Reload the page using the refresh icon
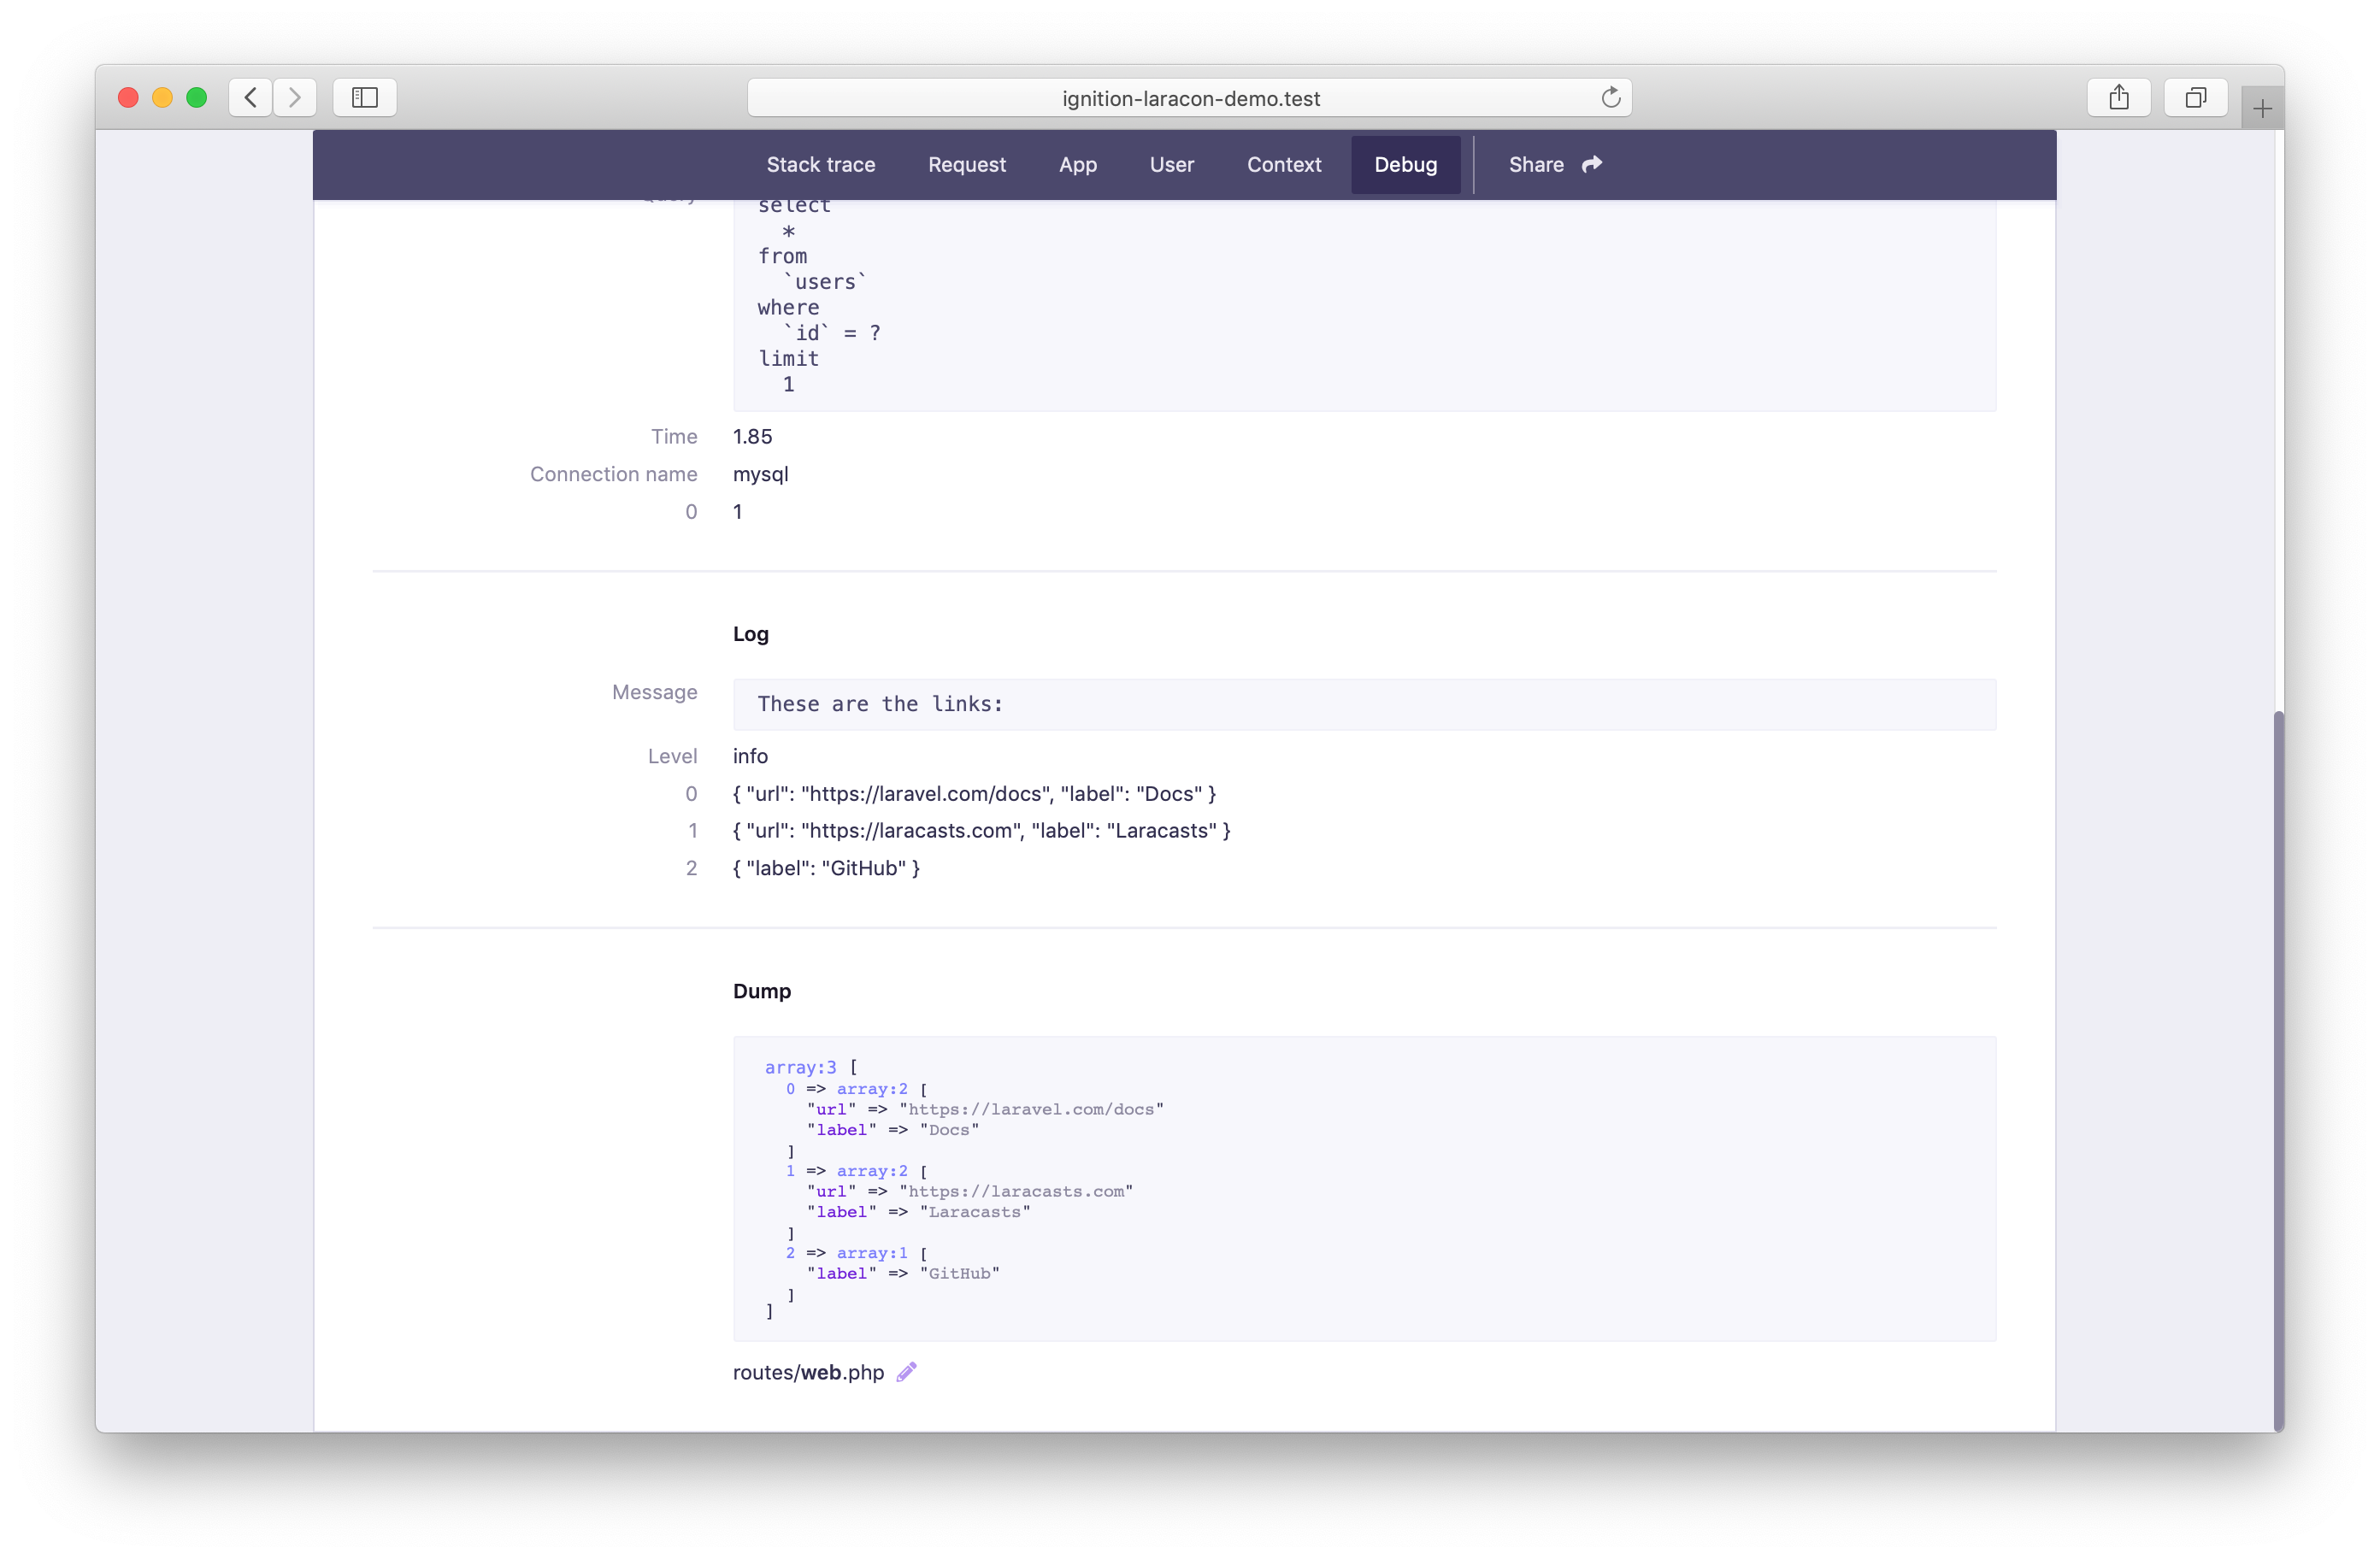The width and height of the screenshot is (2380, 1559). tap(1610, 97)
